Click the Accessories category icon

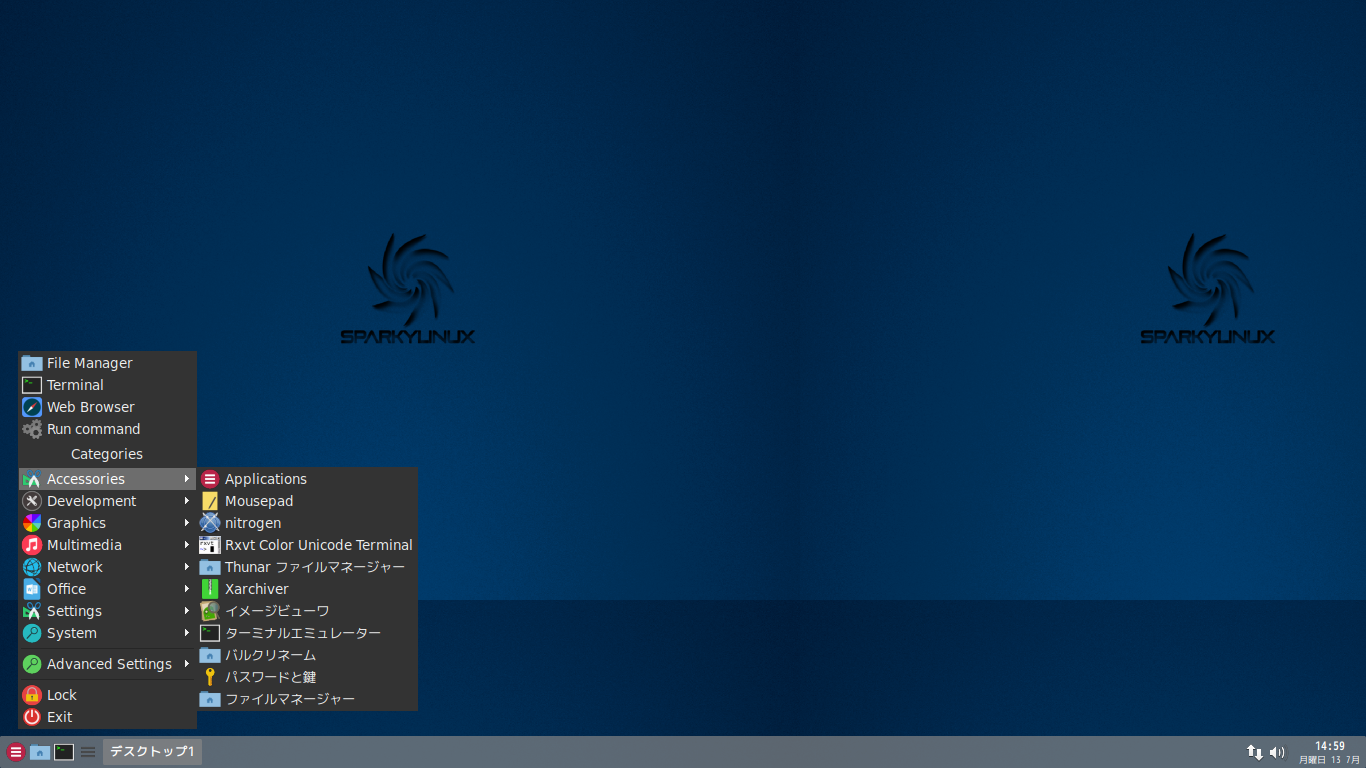[x=32, y=479]
